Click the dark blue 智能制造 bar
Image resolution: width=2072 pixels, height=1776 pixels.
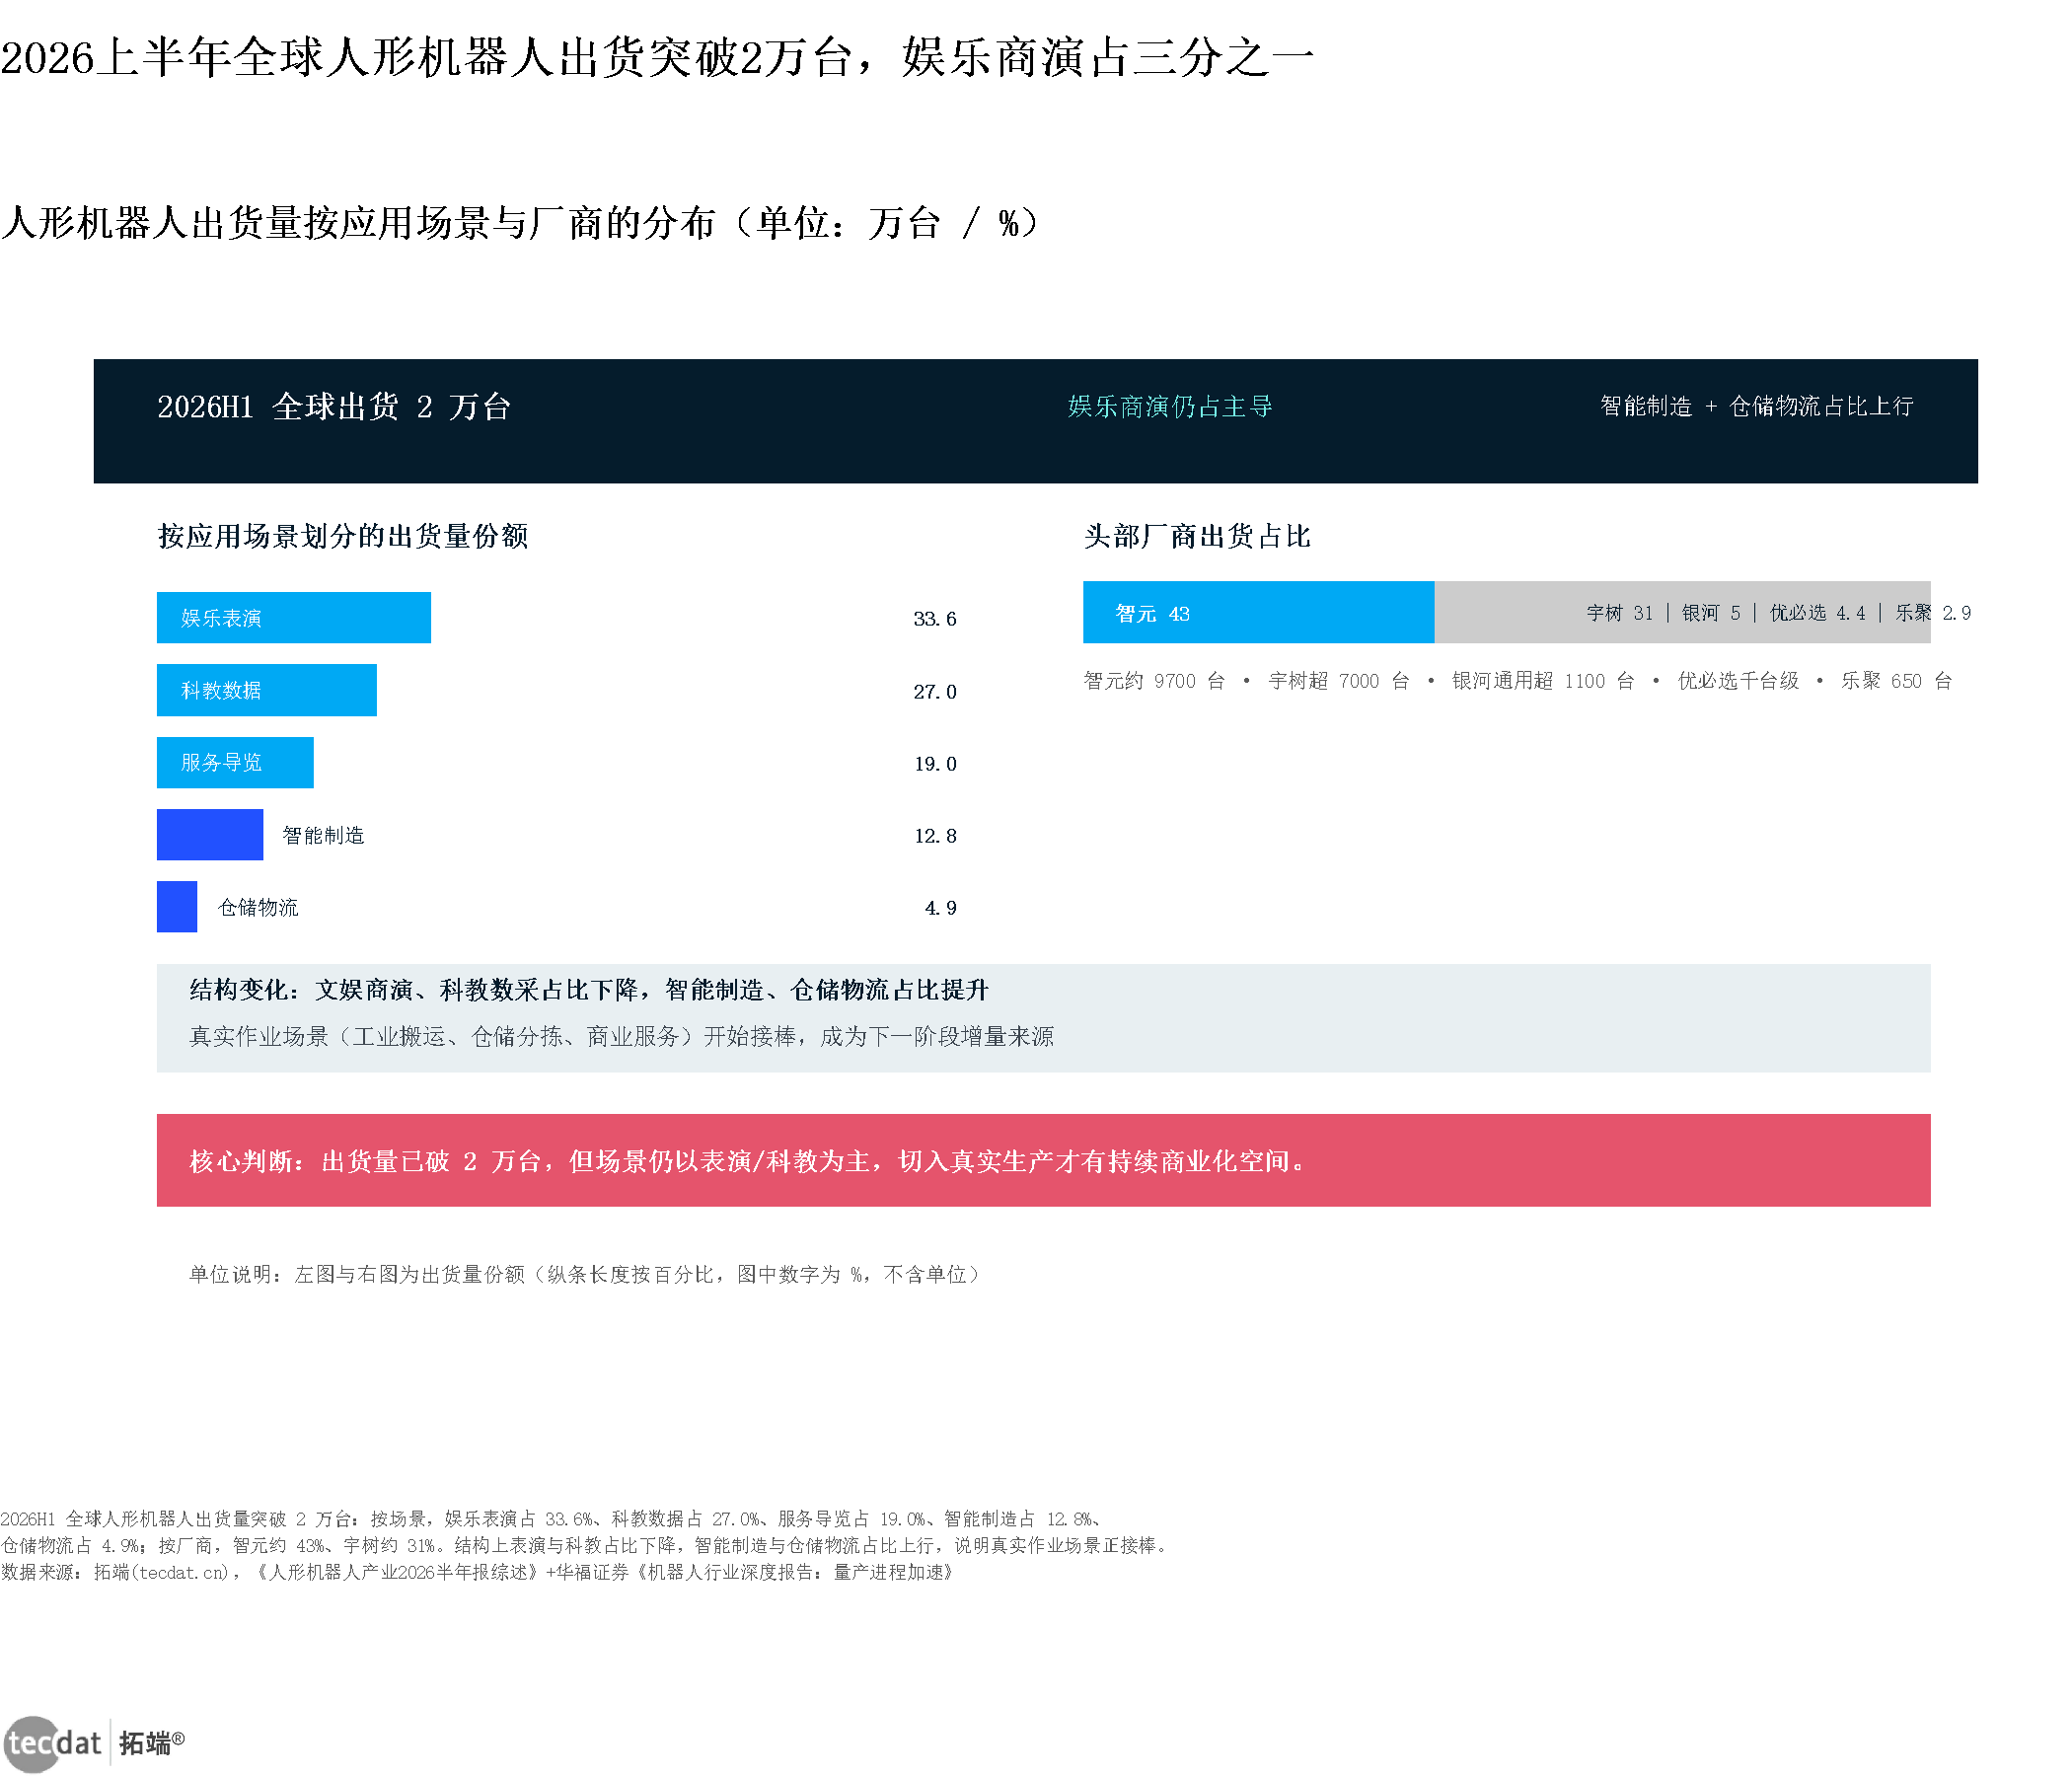210,835
